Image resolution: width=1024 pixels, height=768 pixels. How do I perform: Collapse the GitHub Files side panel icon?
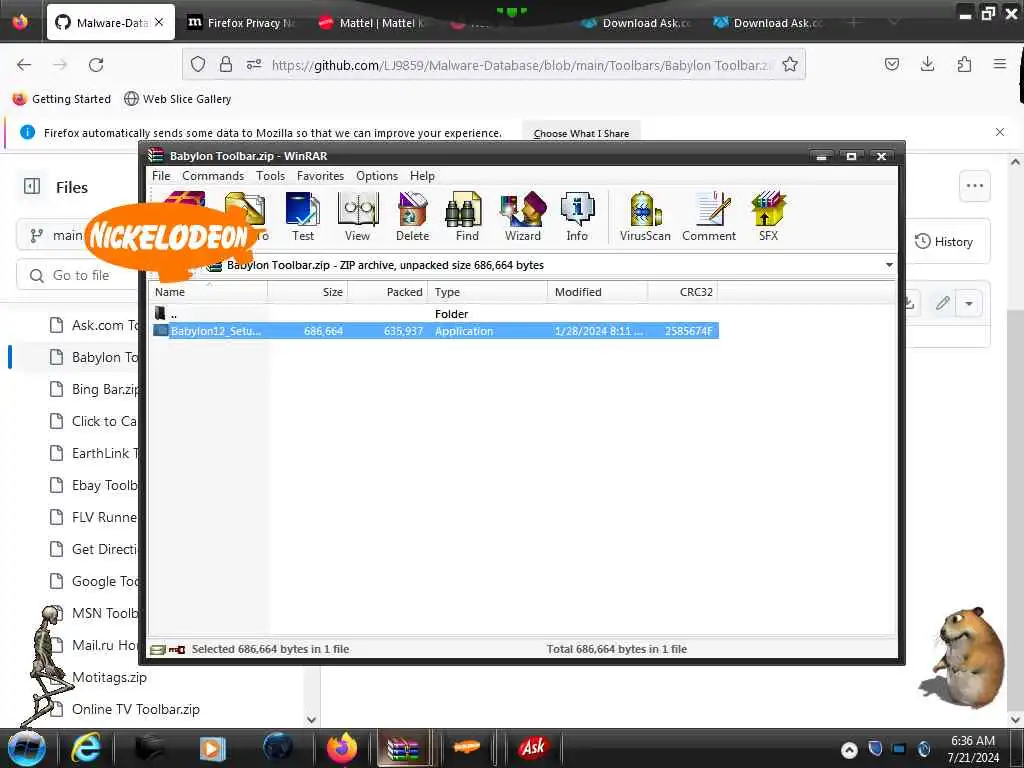[32, 187]
